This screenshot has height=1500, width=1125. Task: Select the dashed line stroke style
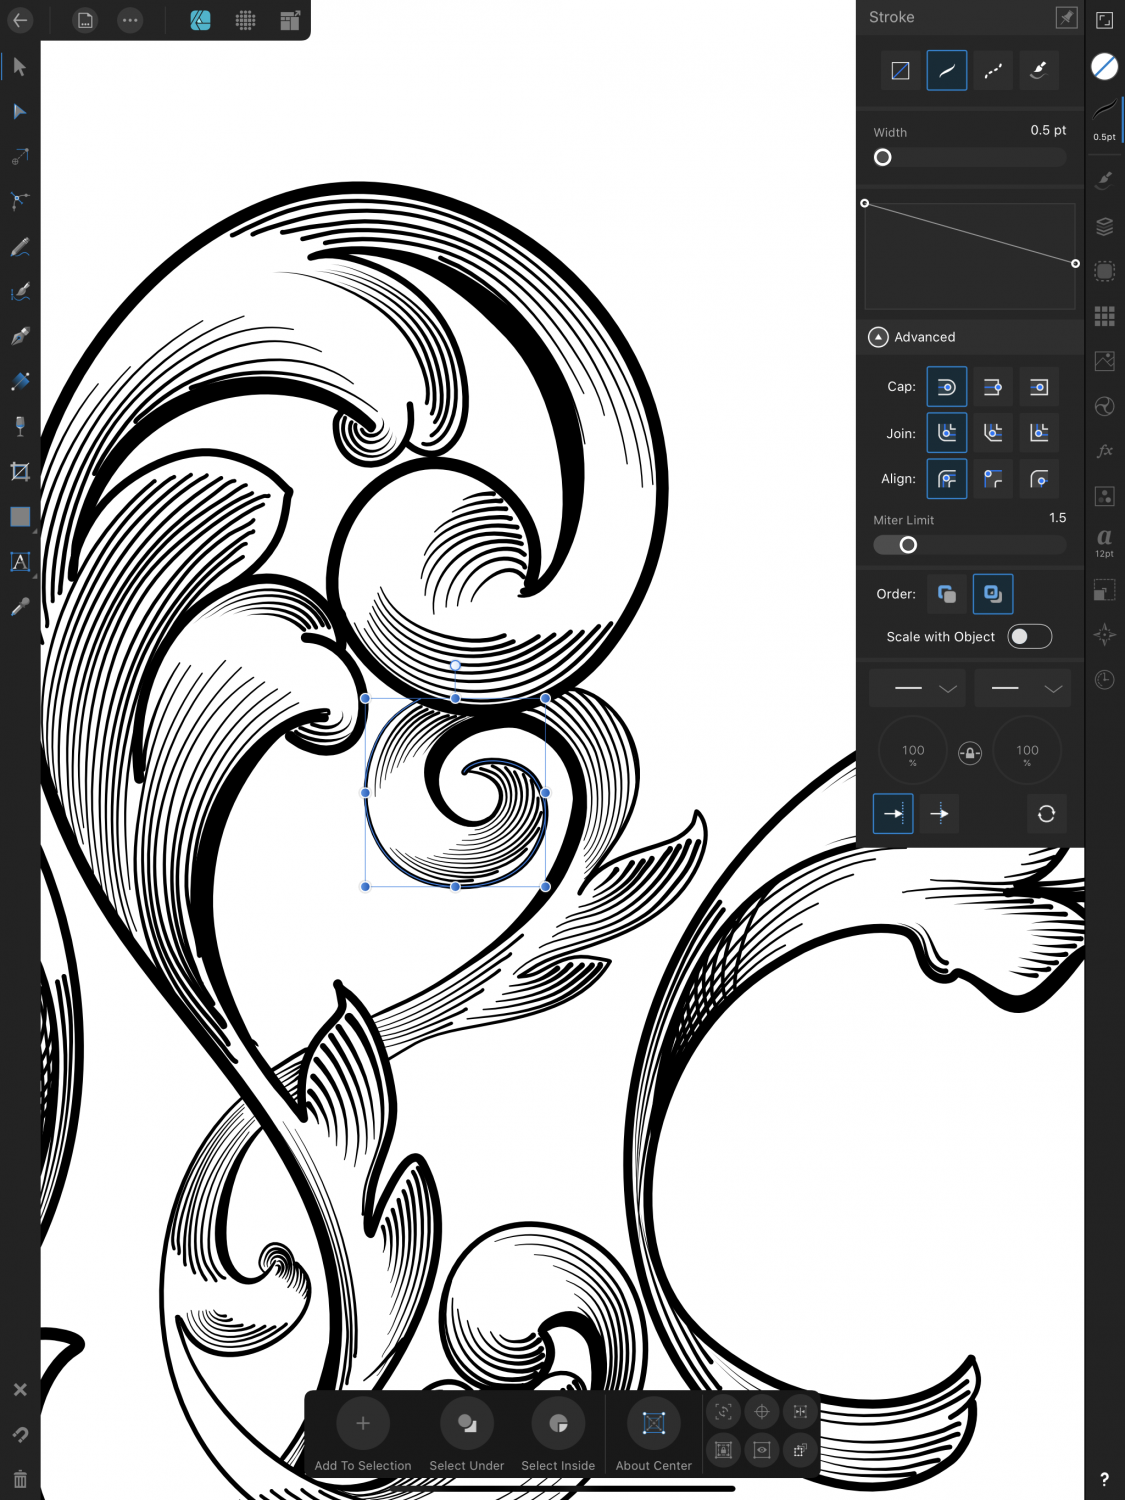coord(993,70)
